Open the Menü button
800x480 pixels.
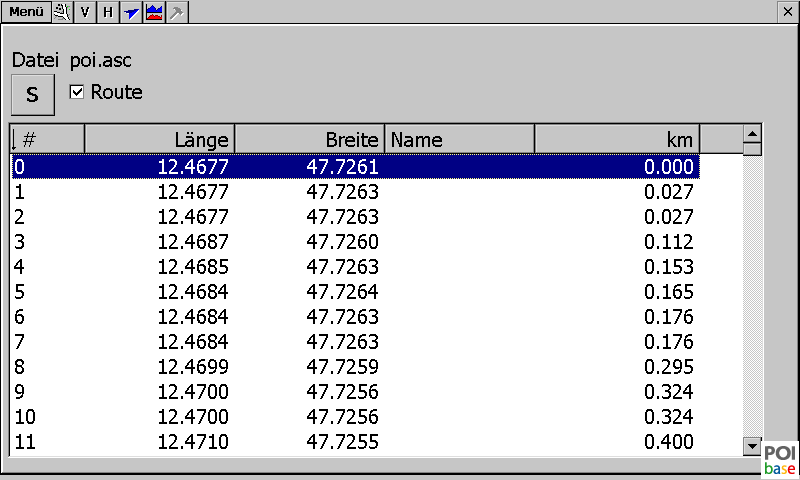25,12
